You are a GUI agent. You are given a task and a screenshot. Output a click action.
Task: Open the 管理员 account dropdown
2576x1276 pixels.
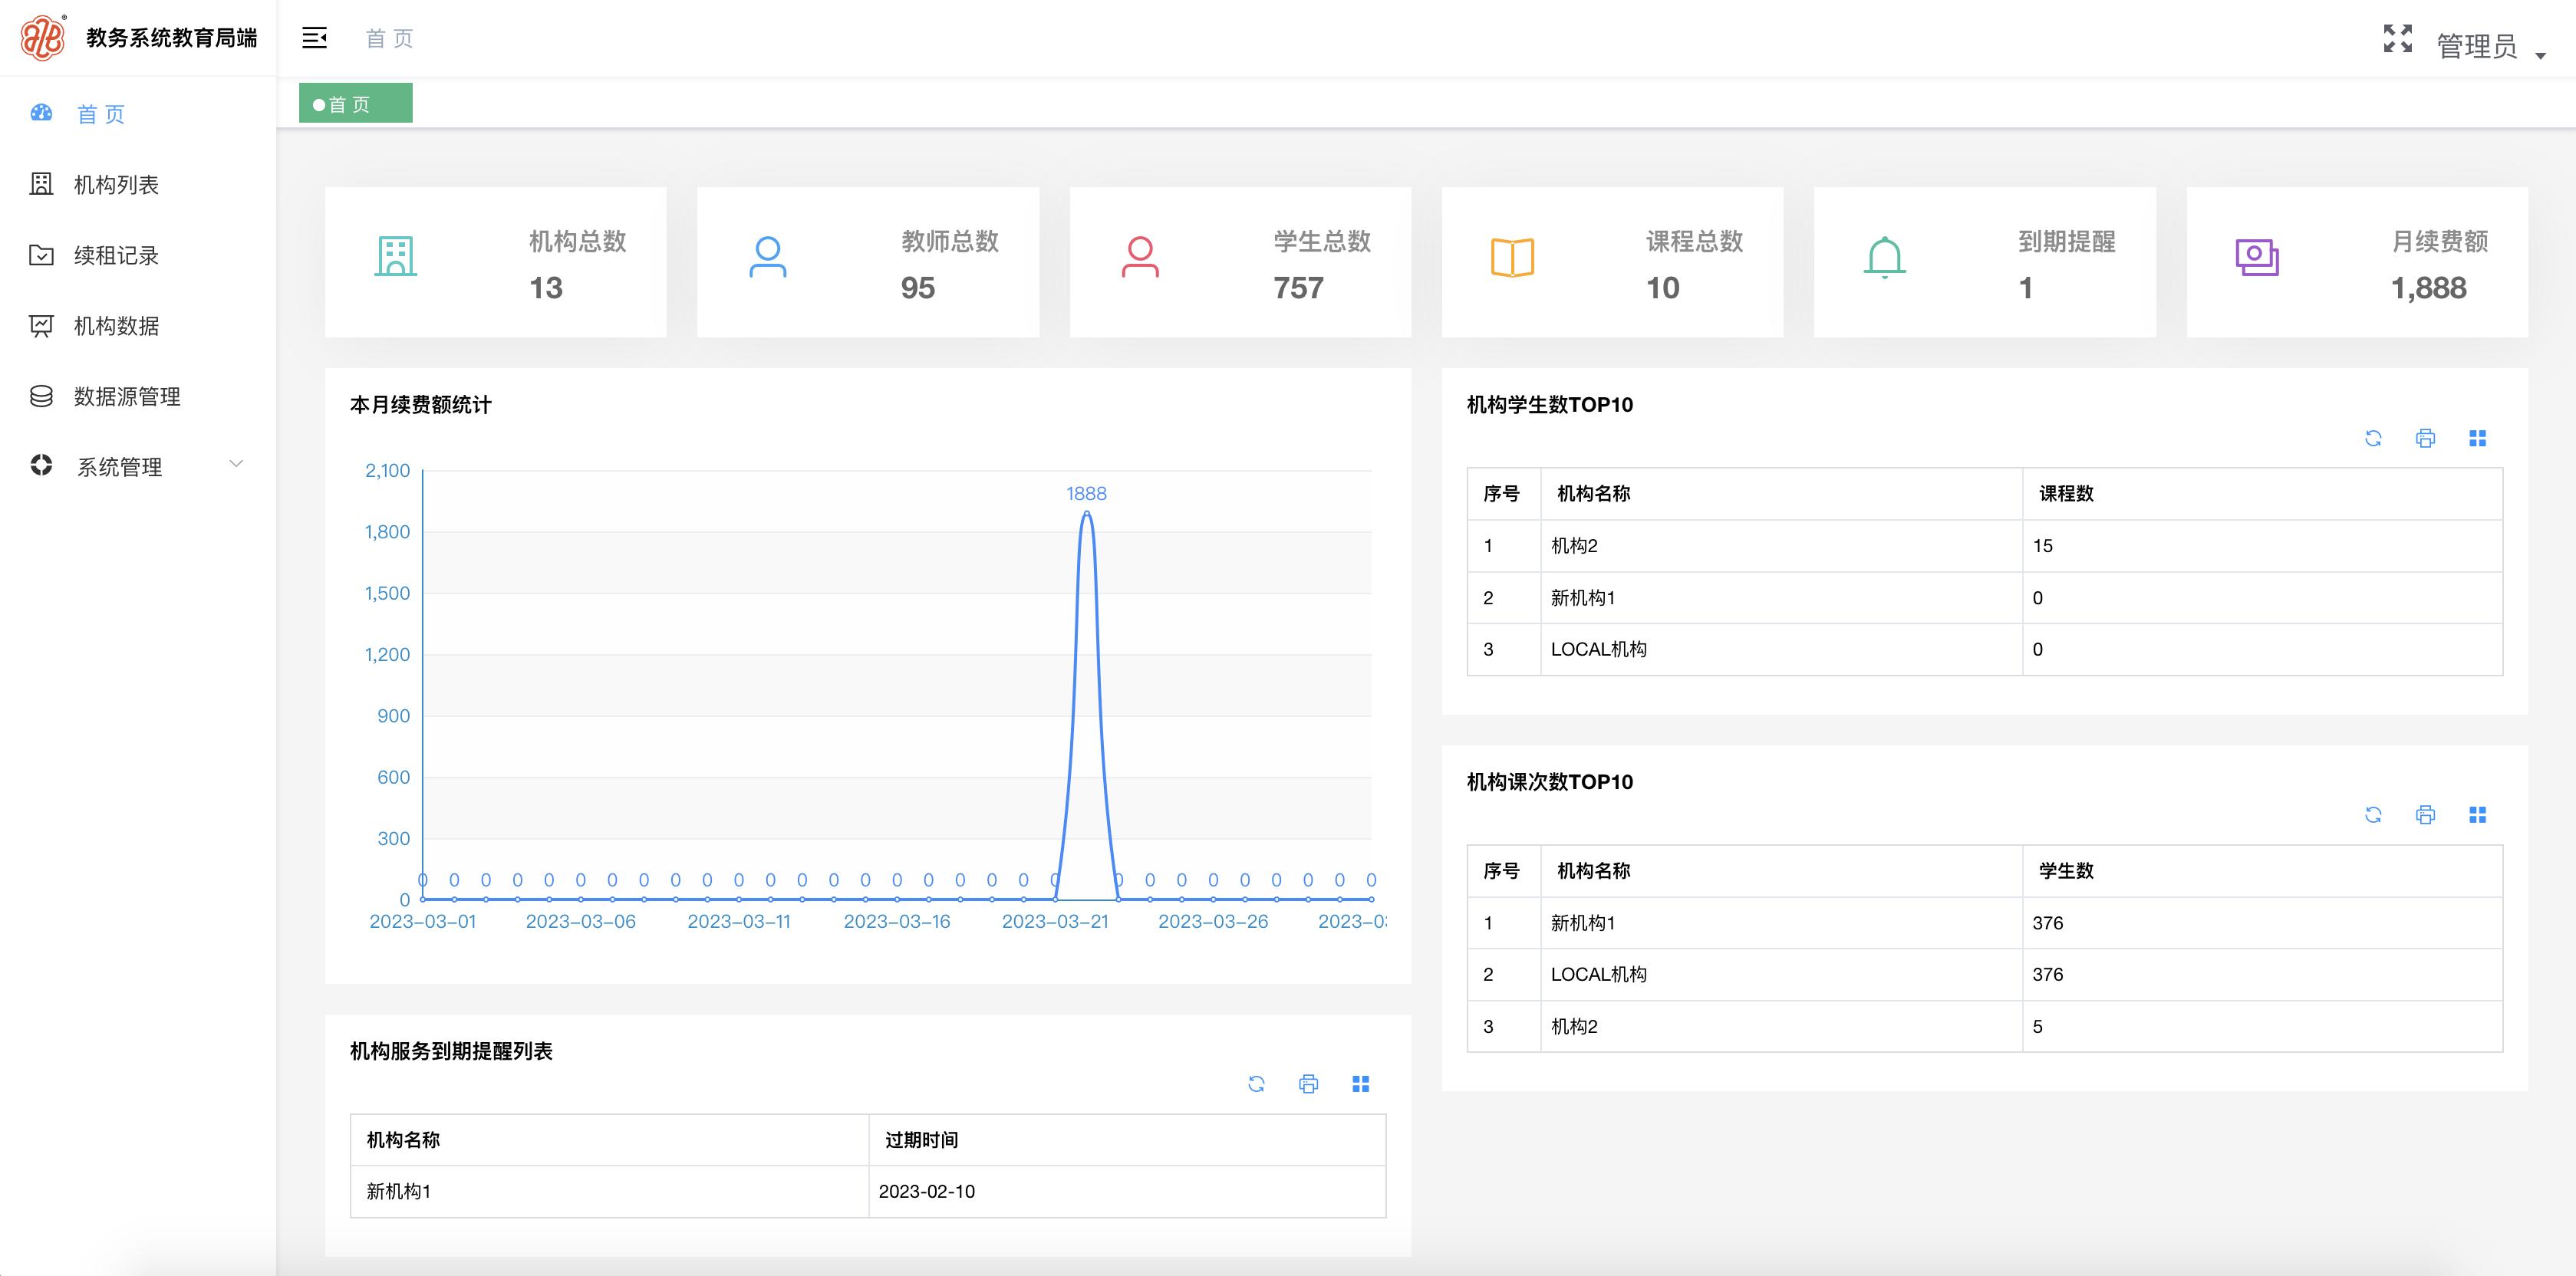click(2480, 46)
